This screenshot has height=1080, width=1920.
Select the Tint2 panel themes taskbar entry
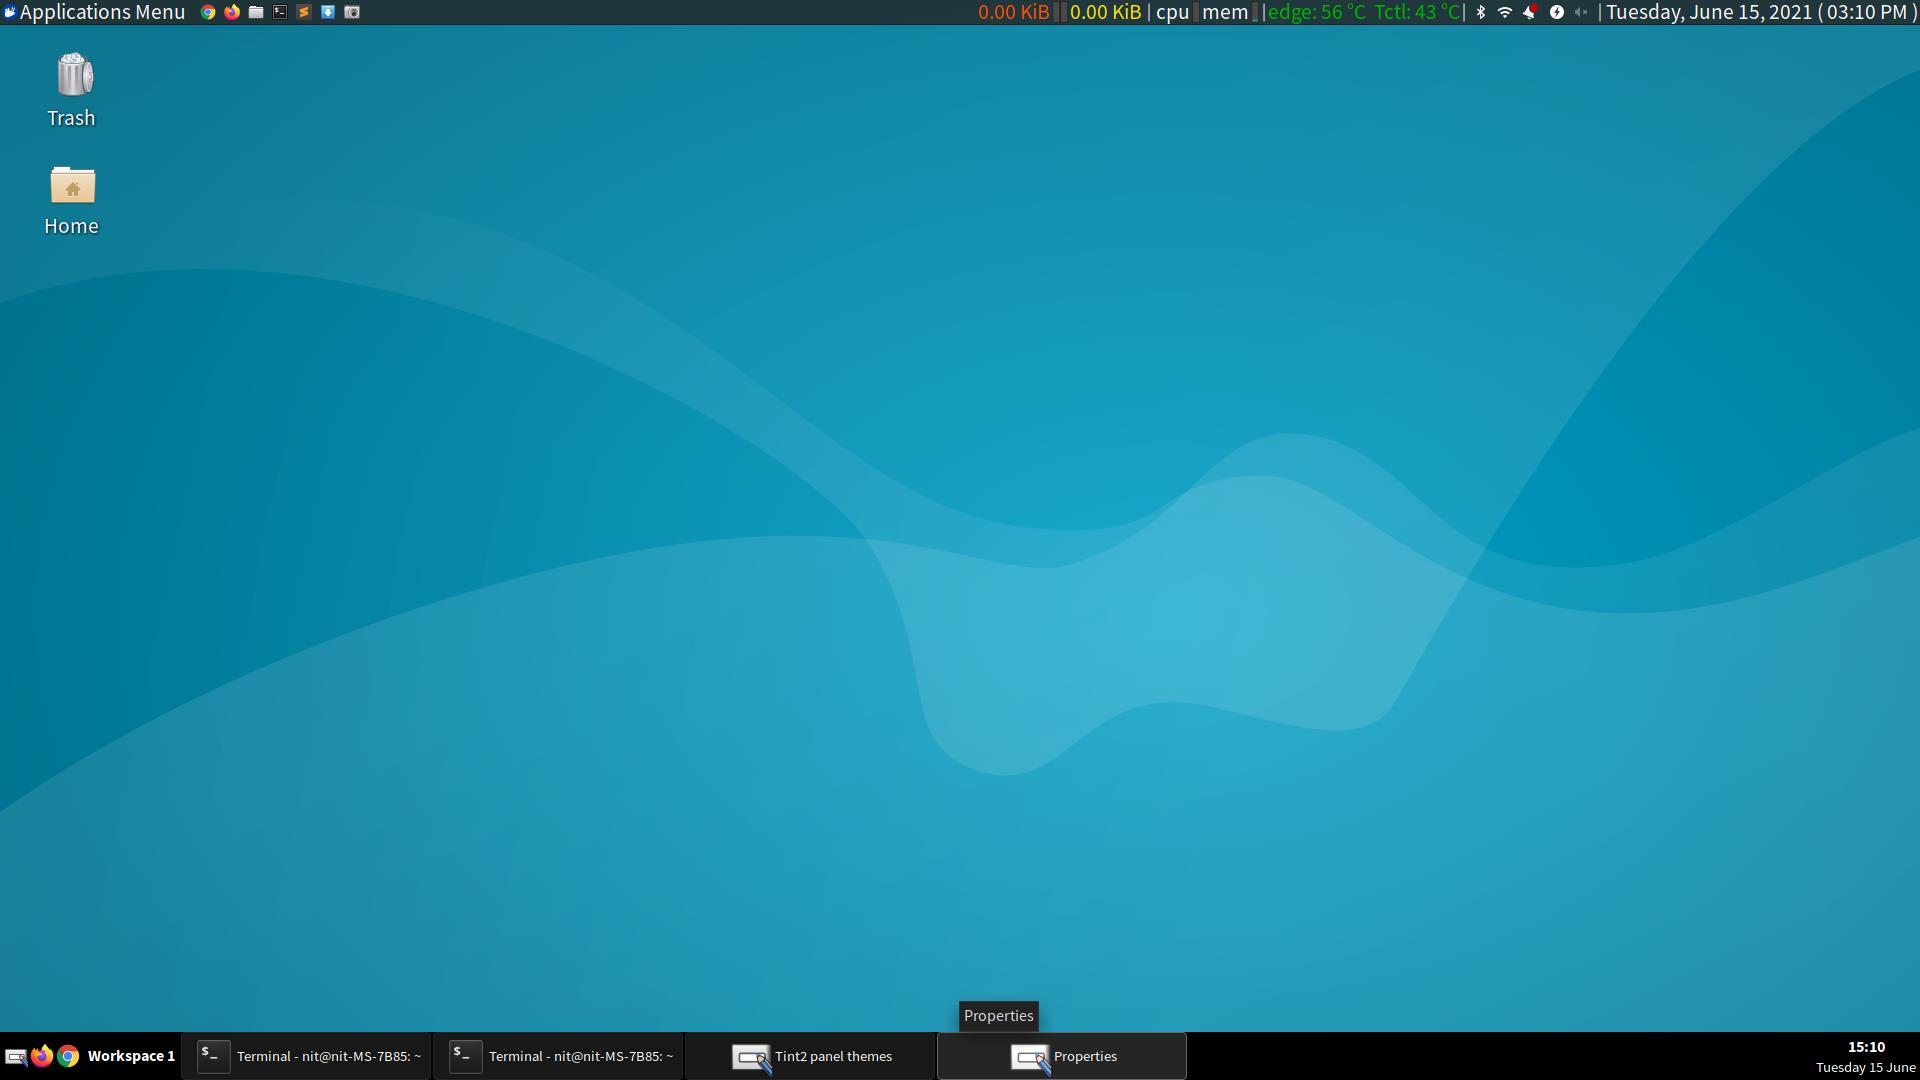[x=812, y=1055]
